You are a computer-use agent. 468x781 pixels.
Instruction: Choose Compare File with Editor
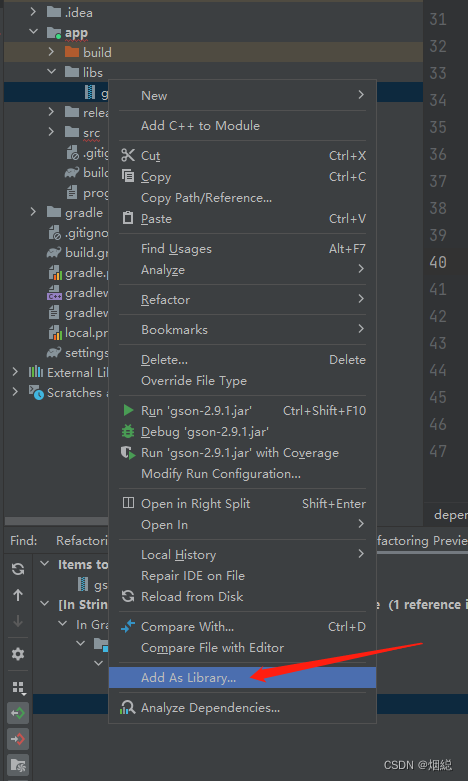pyautogui.click(x=242, y=648)
